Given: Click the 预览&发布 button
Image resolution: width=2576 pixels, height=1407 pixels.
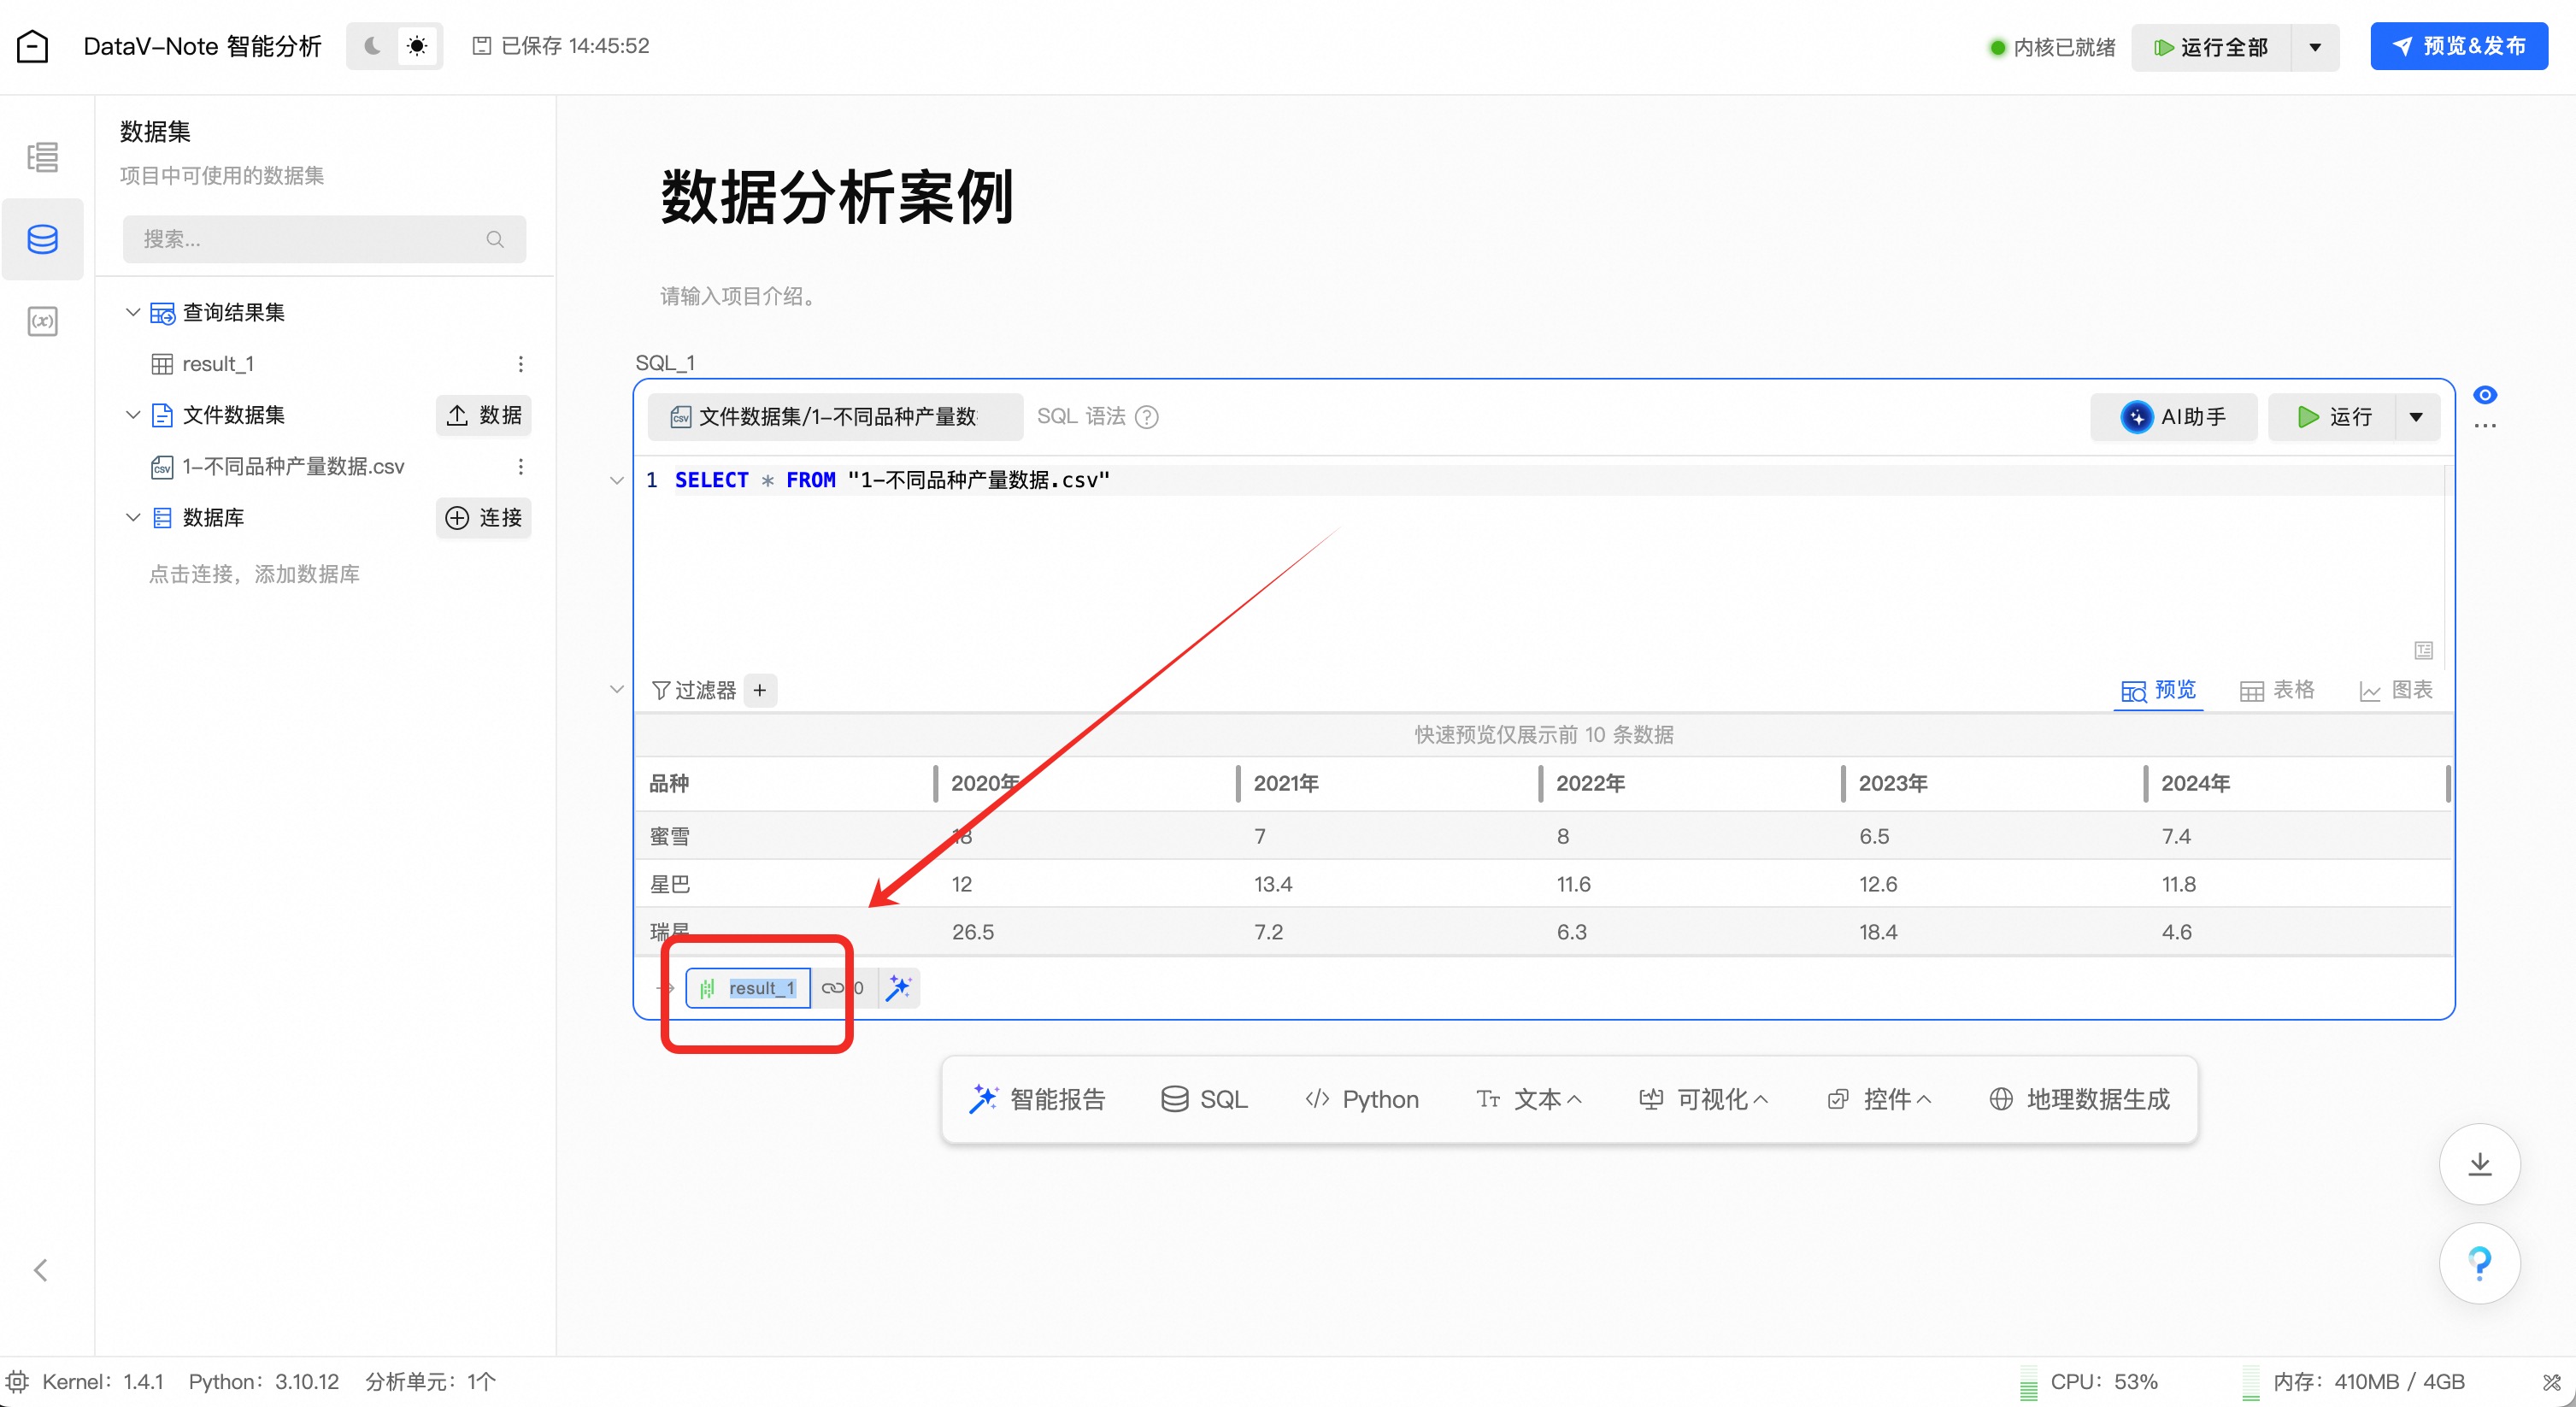Looking at the screenshot, I should 2458,46.
